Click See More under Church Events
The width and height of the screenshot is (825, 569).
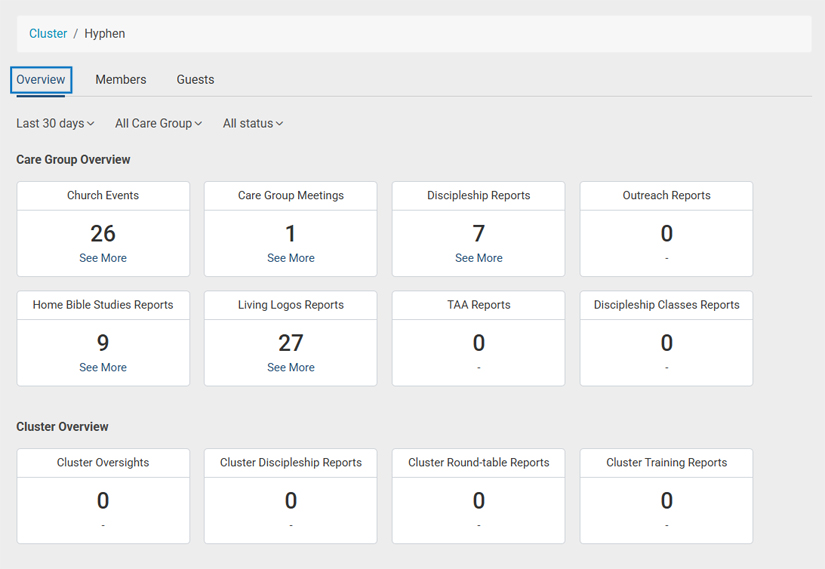[x=103, y=258]
